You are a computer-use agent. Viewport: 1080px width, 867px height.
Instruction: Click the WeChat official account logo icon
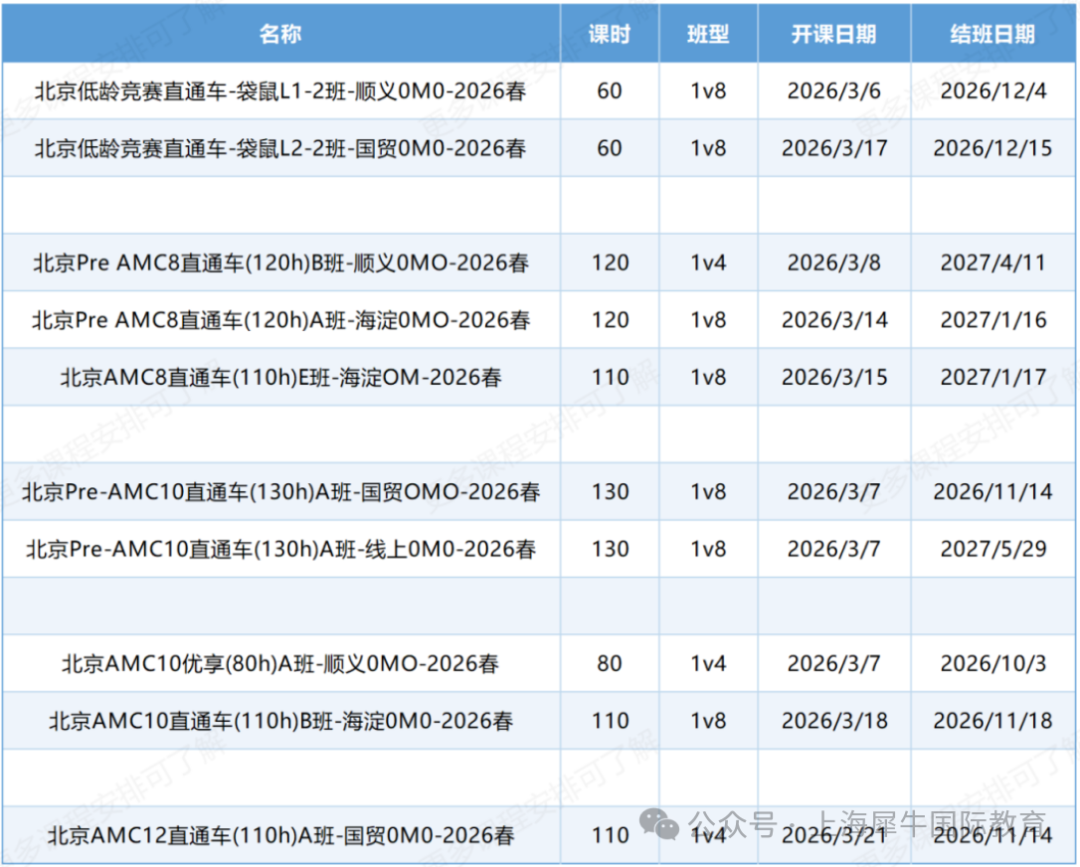661,824
